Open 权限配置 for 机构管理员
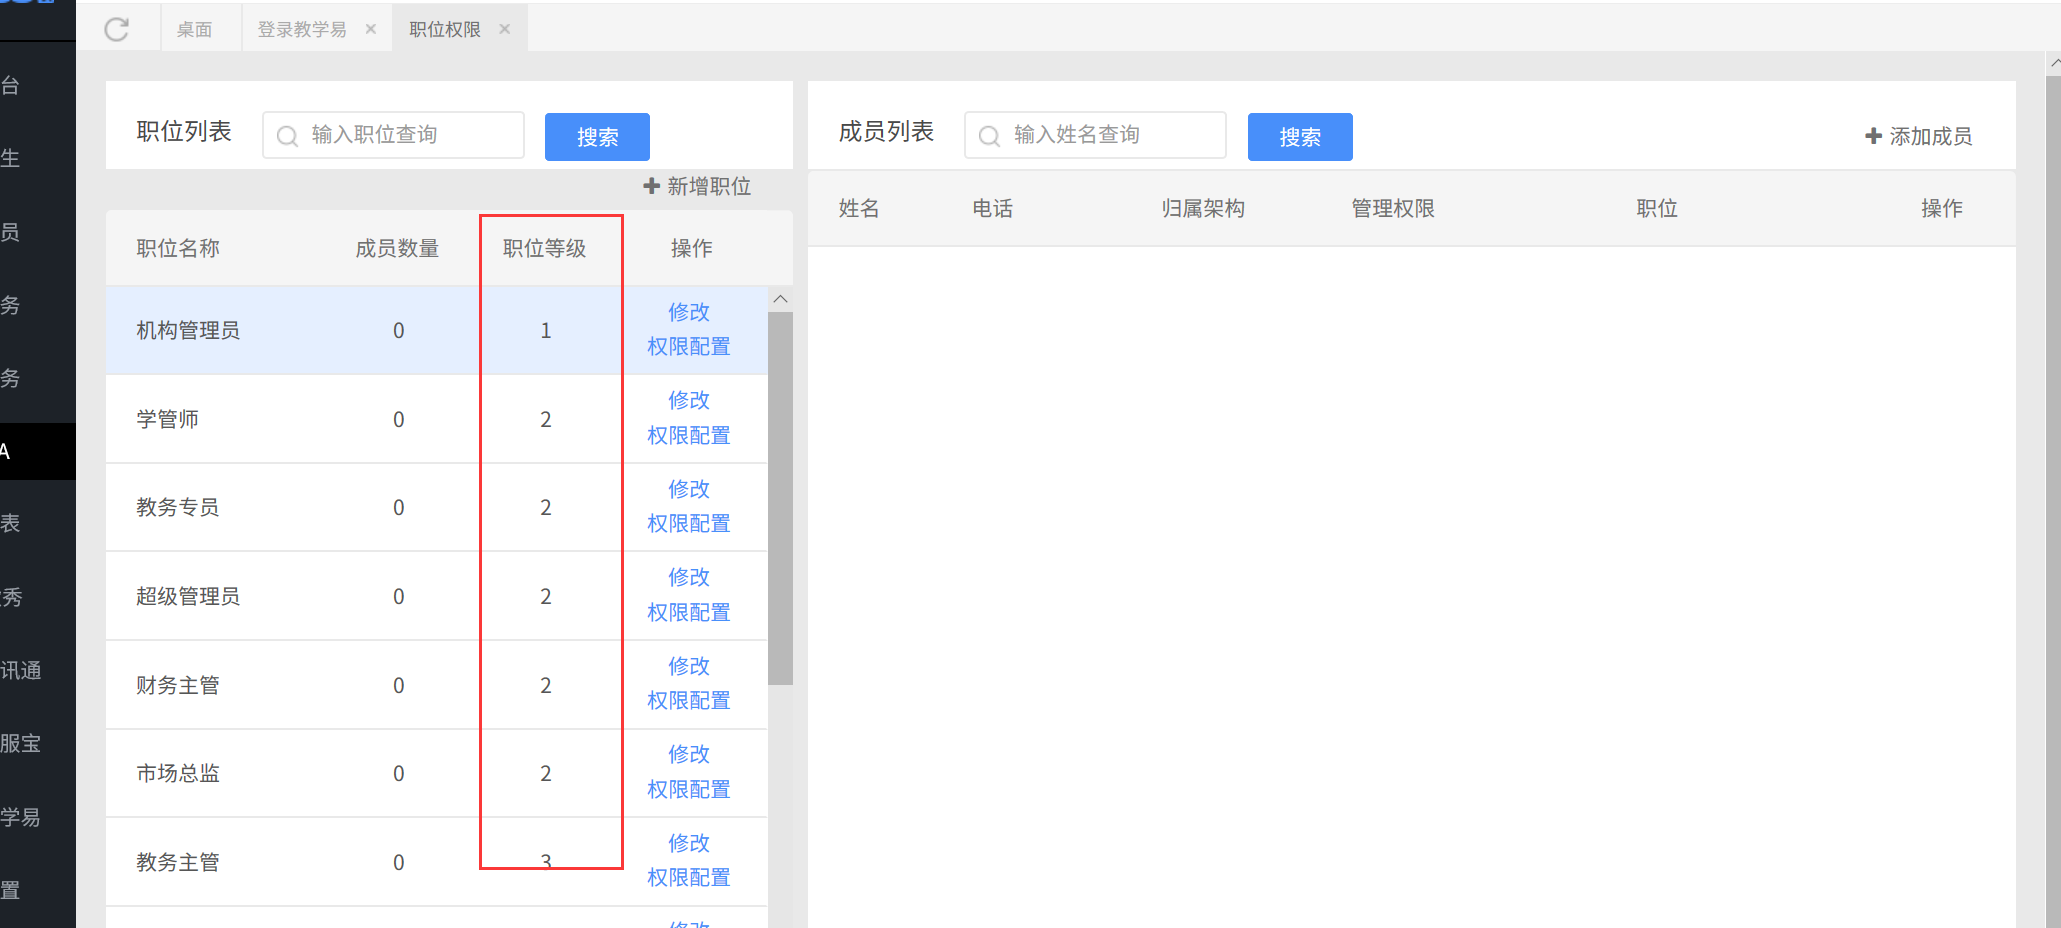 point(689,347)
